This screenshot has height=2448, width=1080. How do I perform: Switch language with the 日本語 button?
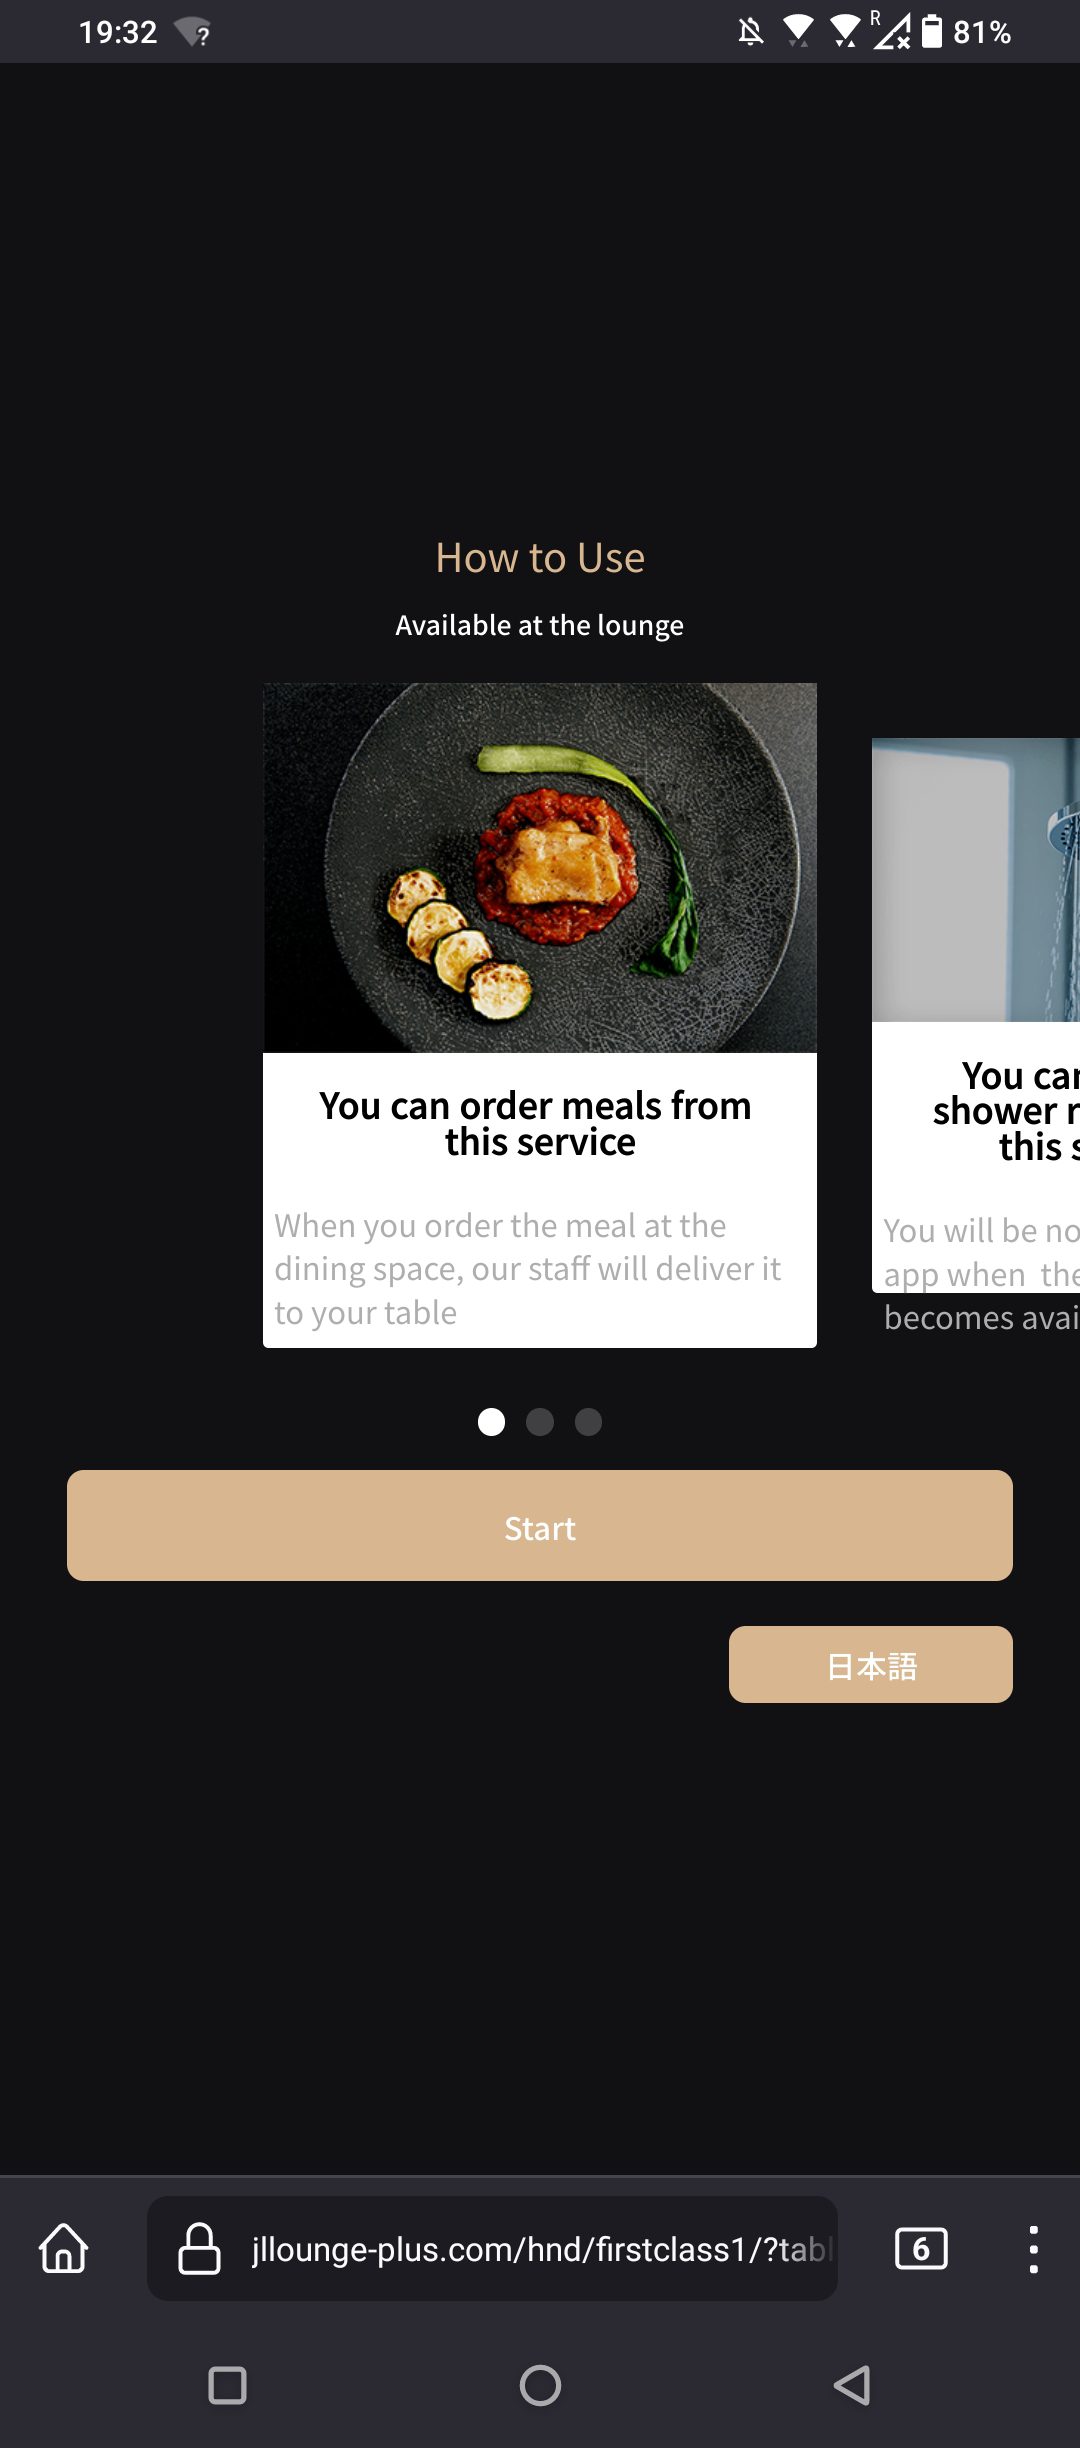pyautogui.click(x=870, y=1664)
